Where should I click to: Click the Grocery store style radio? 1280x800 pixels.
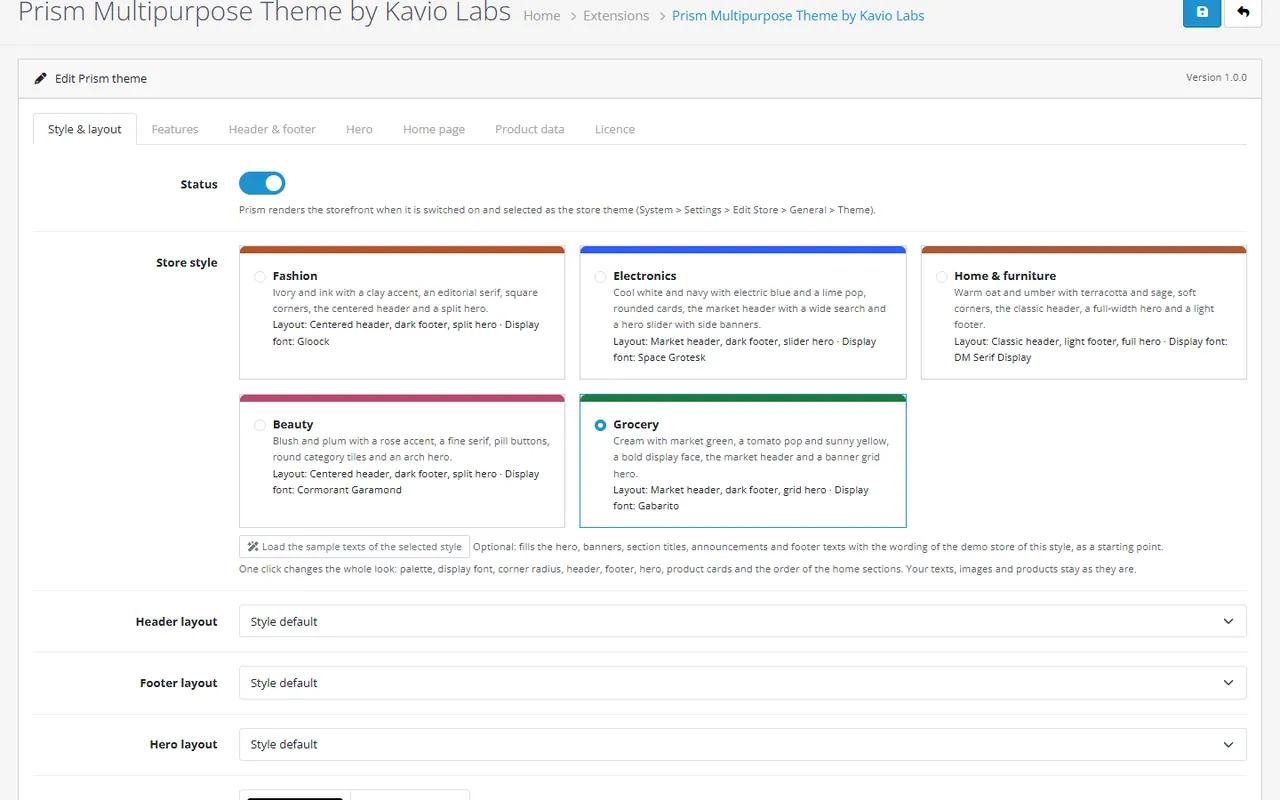pos(600,425)
